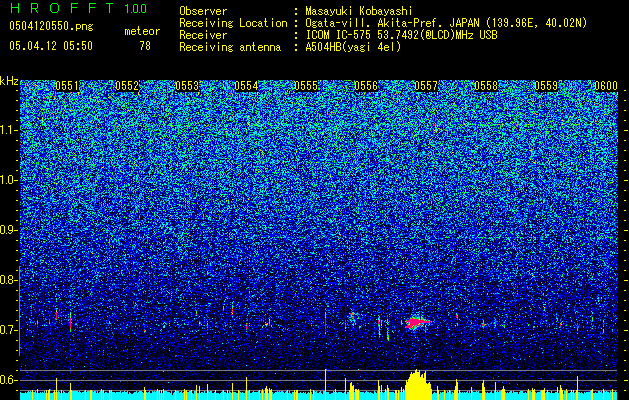
Task: Click the antenna A504HB(yagi 4el) text
Action: coord(353,47)
